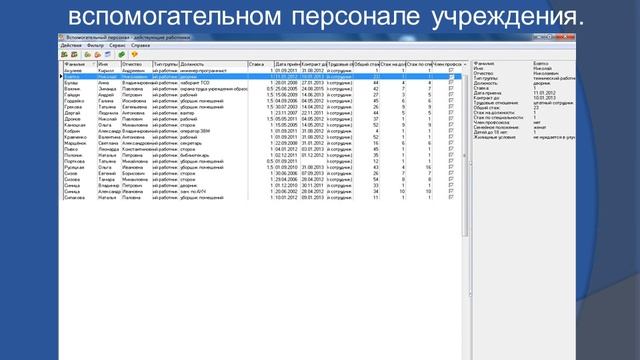Select the position cell 'библиотекарь'
The image size is (640, 360).
pyautogui.click(x=213, y=155)
